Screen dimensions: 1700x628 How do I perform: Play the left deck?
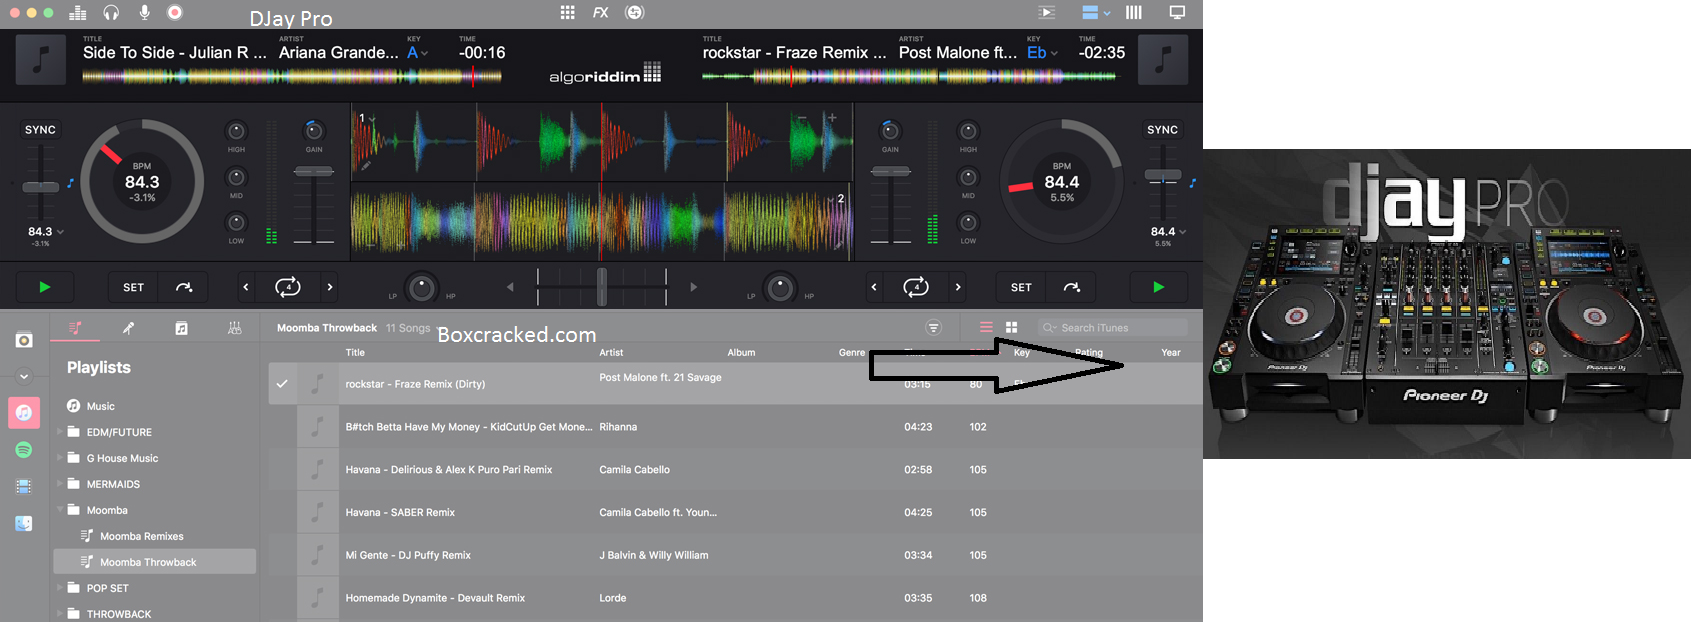click(44, 287)
